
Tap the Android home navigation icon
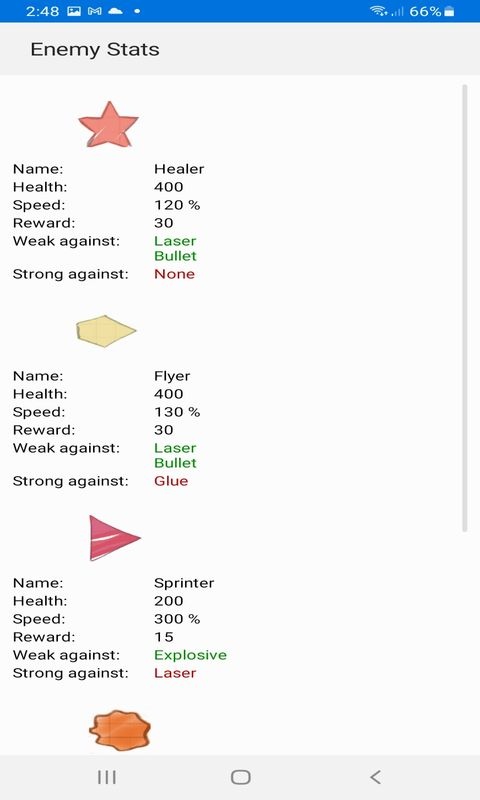240,777
